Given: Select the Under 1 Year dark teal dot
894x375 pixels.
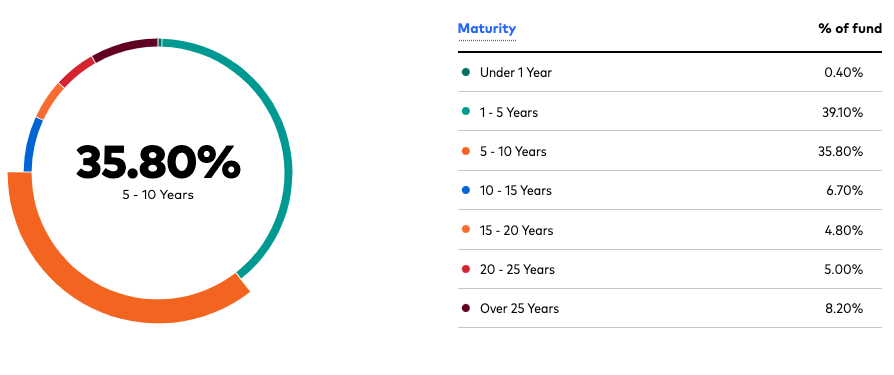Looking at the screenshot, I should (x=466, y=72).
